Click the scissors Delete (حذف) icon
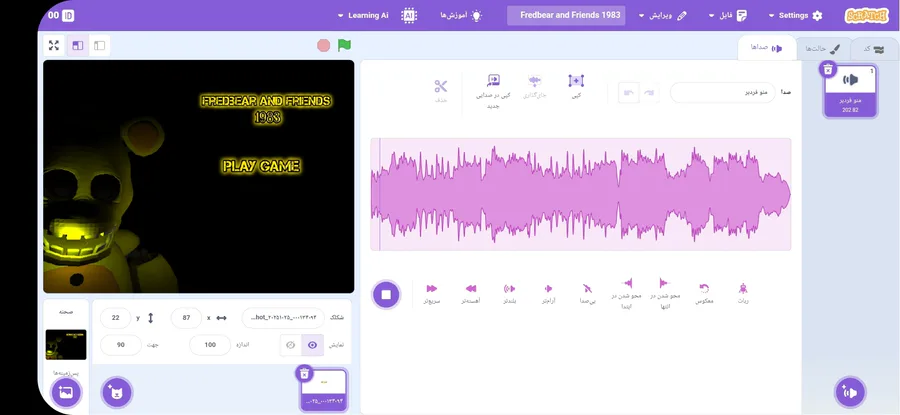Viewport: 900px width, 415px height. (x=441, y=87)
